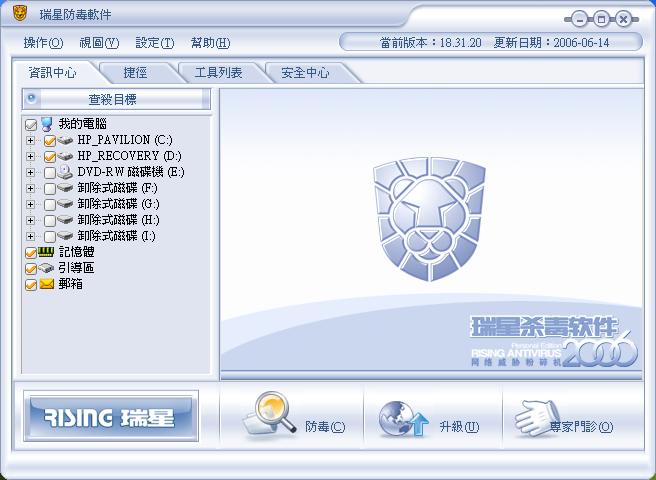Expand the 卸除式磁碟 (G:) node

pos(30,204)
